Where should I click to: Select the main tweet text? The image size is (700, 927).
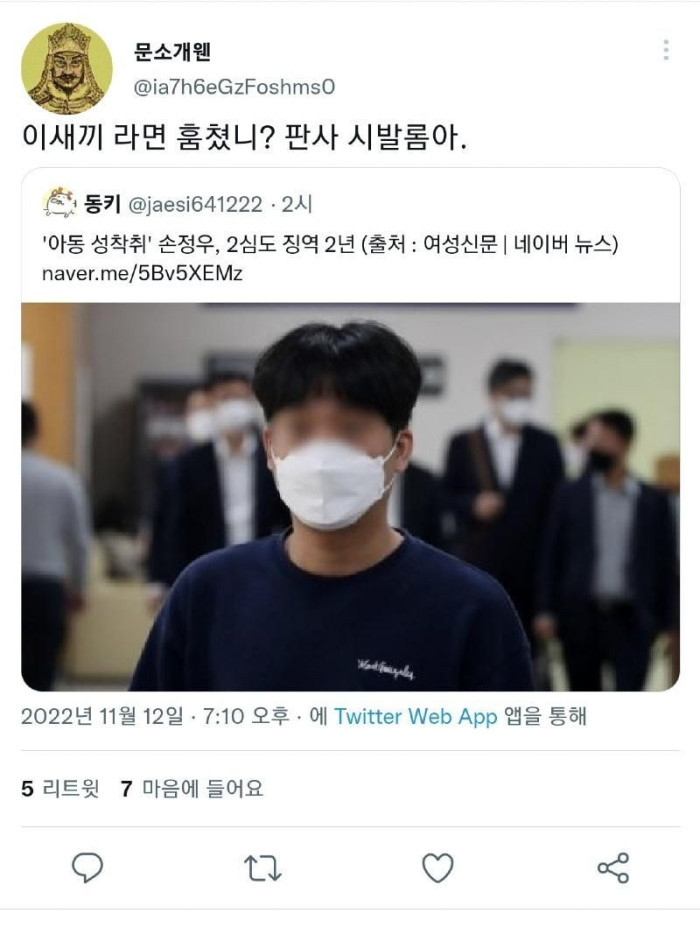[x=245, y=138]
